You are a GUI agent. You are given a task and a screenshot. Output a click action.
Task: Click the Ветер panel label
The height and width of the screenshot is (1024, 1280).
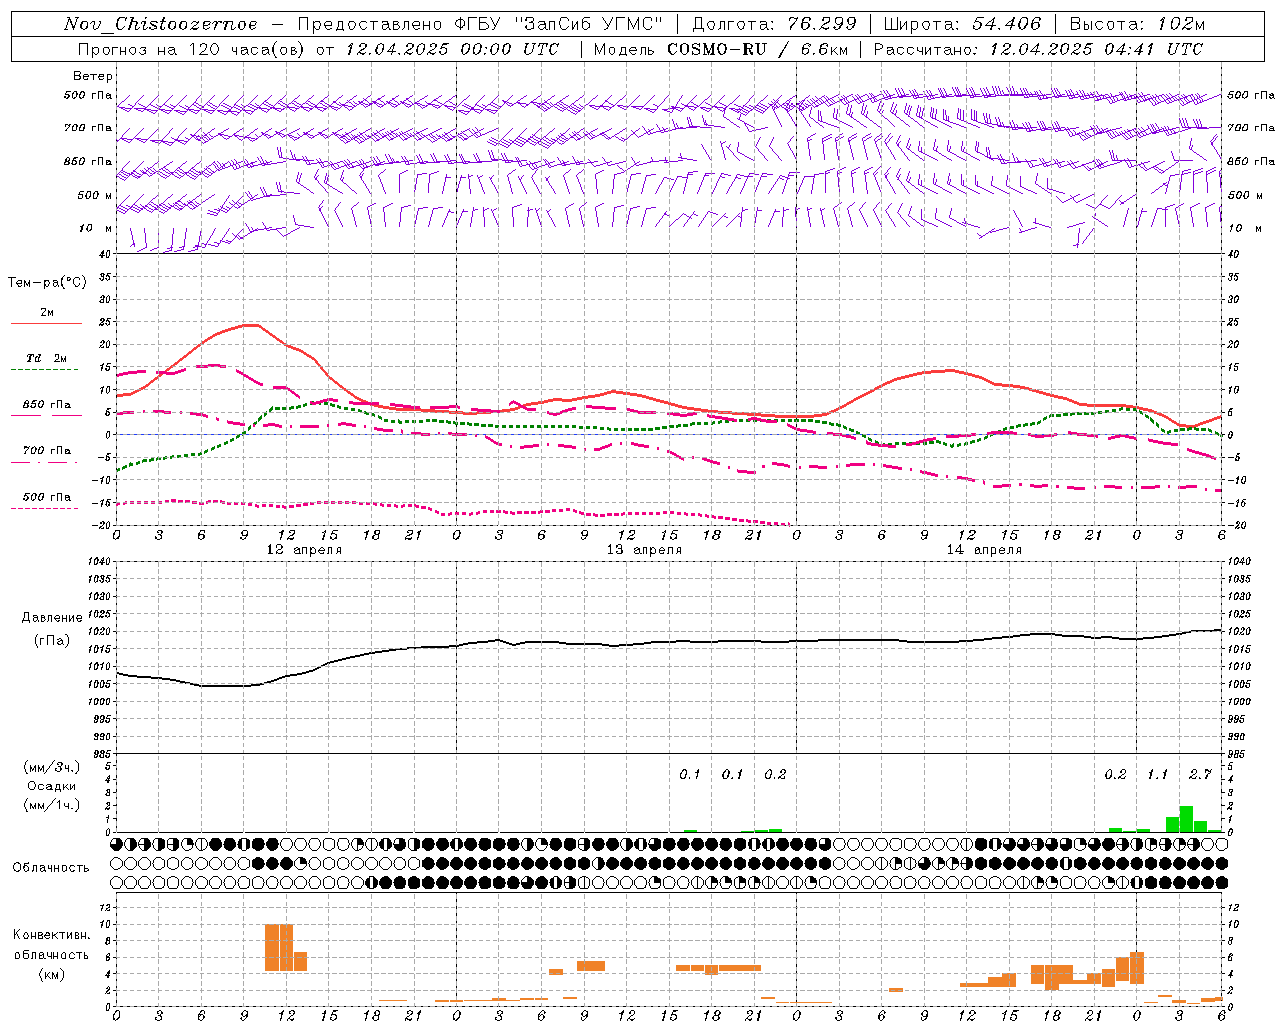pyautogui.click(x=93, y=76)
